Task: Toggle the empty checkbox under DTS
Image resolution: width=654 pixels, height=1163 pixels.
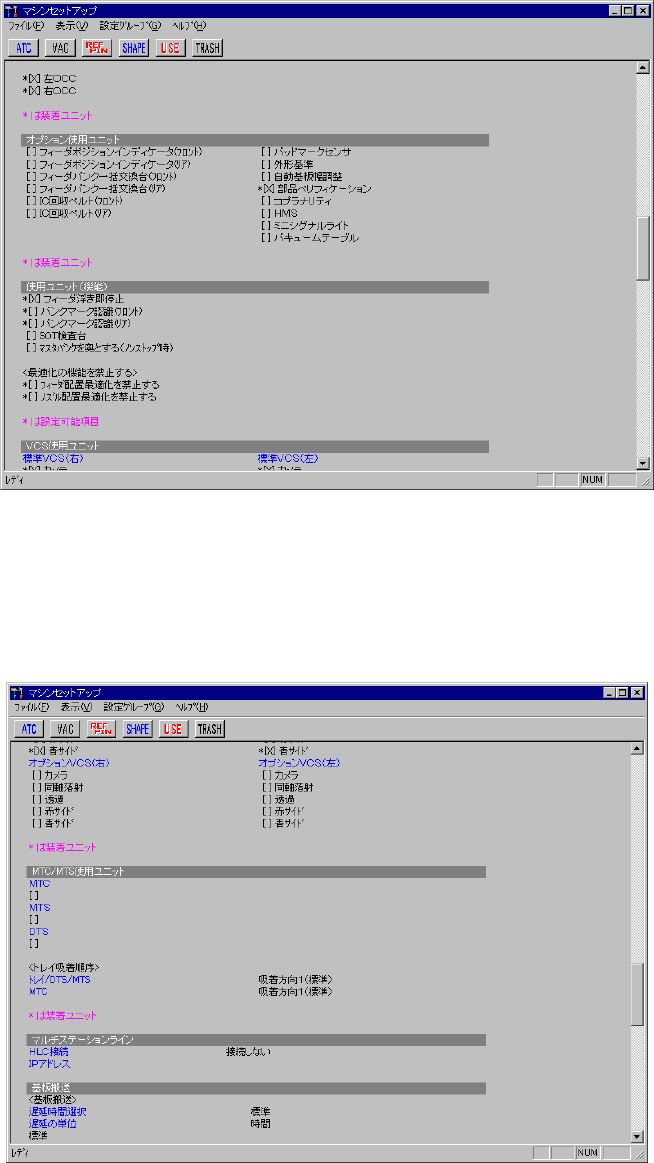Action: pos(34,943)
